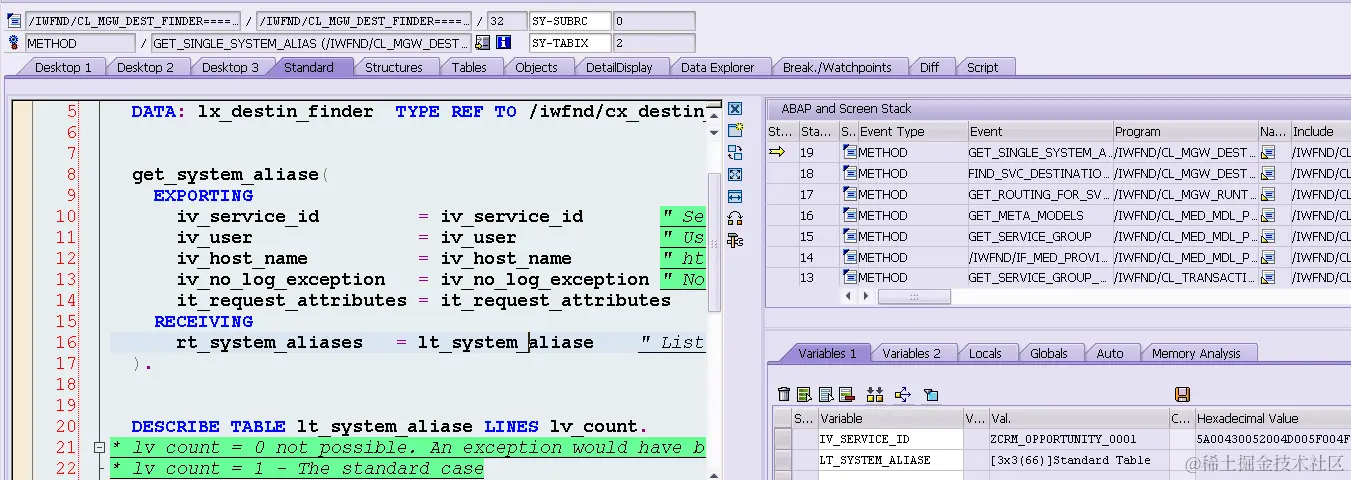
Task: Delete variables with the trash can icon
Action: [784, 395]
